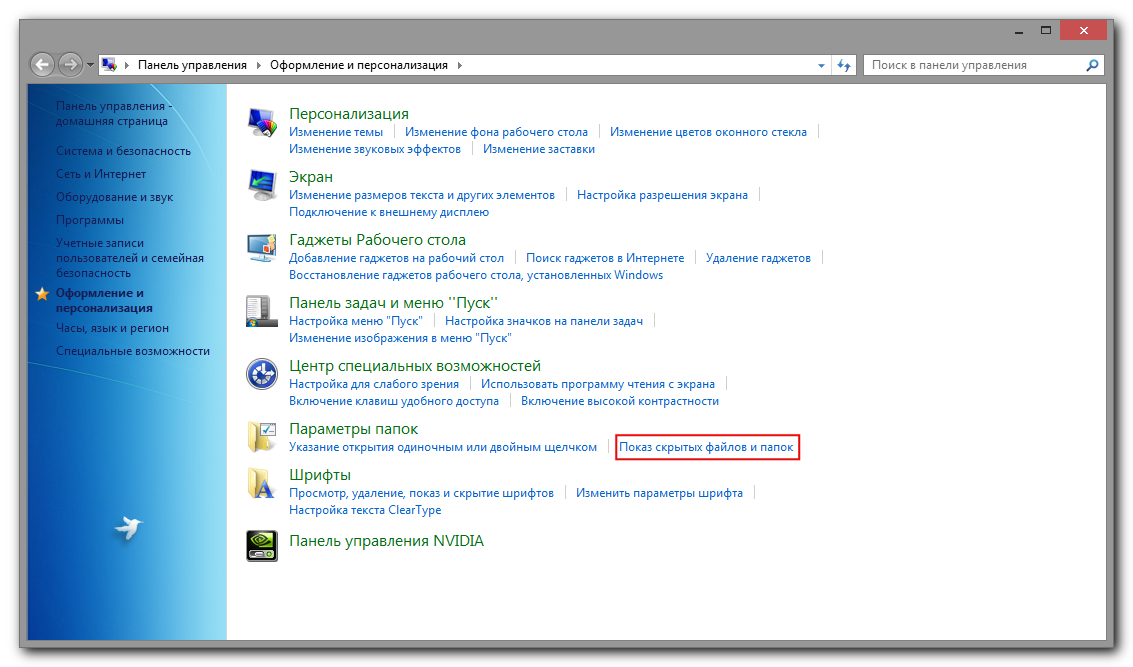The width and height of the screenshot is (1133, 667).
Task: Click the search magnifier icon
Action: coord(1092,65)
